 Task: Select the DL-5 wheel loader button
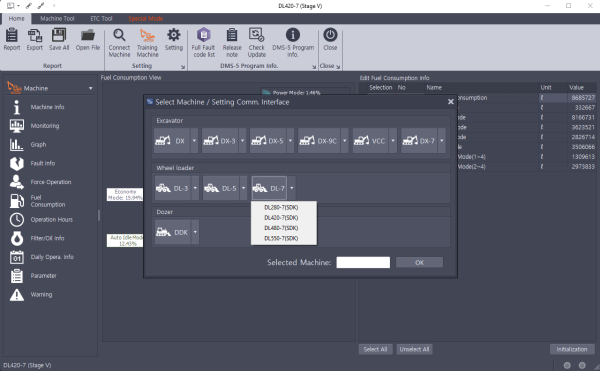pos(221,188)
